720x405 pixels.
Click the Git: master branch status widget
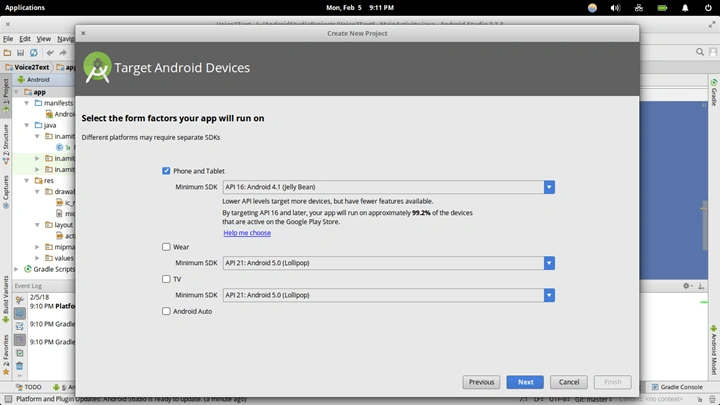coord(593,399)
